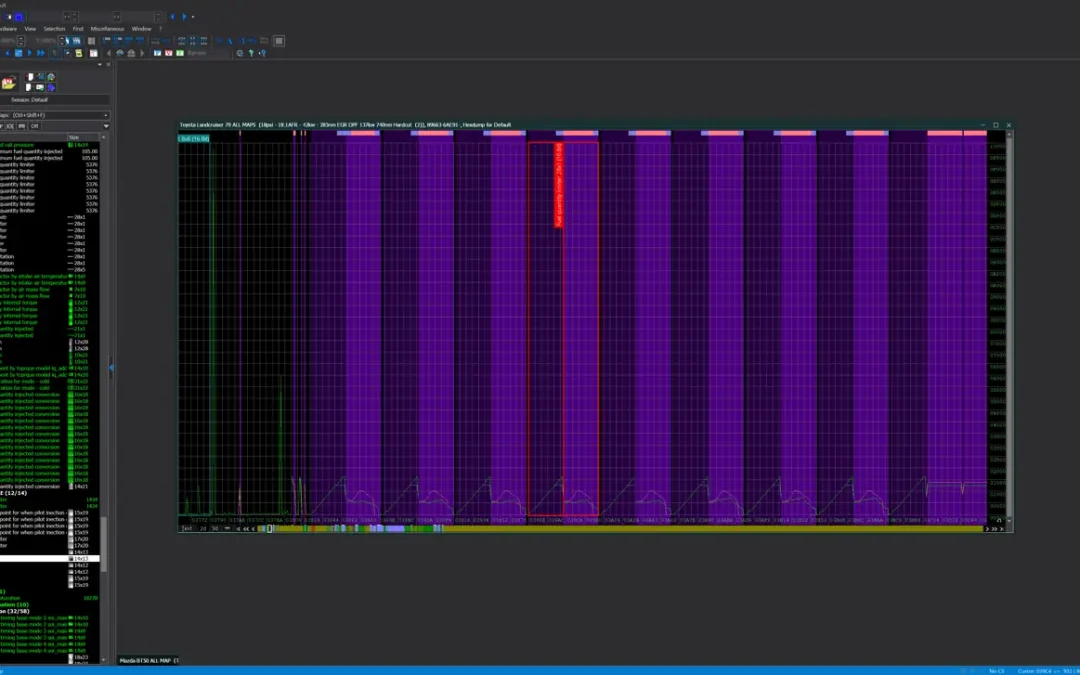Open the maps search dropdown arrow
Screen dimensions: 1080x675
click(x=106, y=115)
